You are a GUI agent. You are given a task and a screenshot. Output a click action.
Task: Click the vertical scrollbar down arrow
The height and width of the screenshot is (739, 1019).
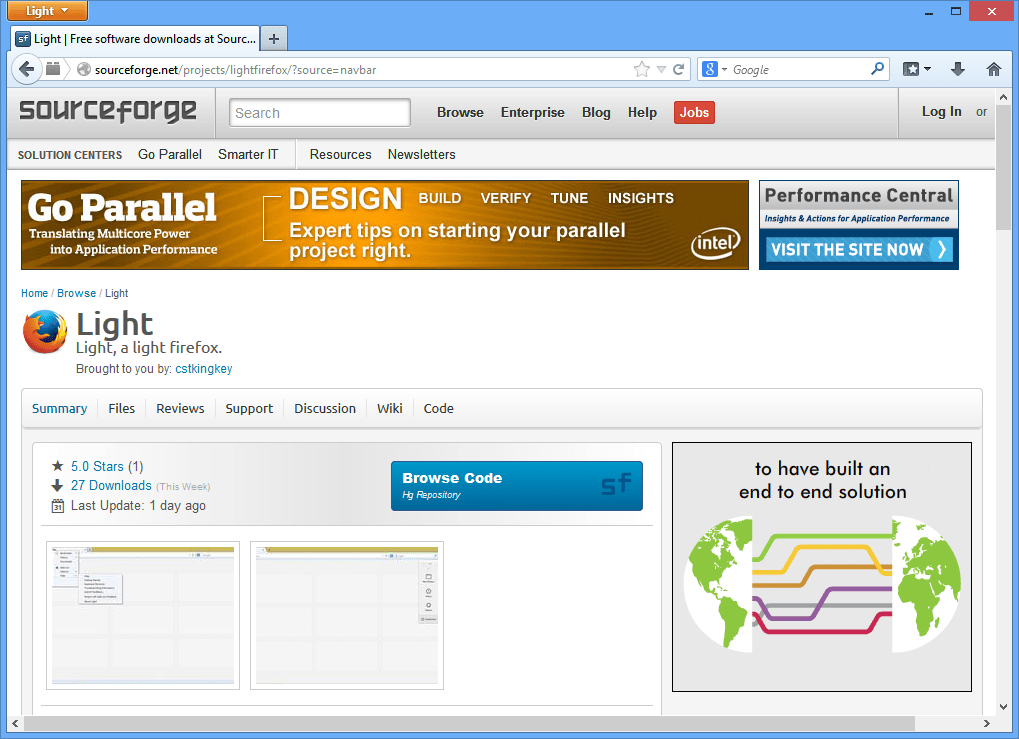click(x=1003, y=707)
